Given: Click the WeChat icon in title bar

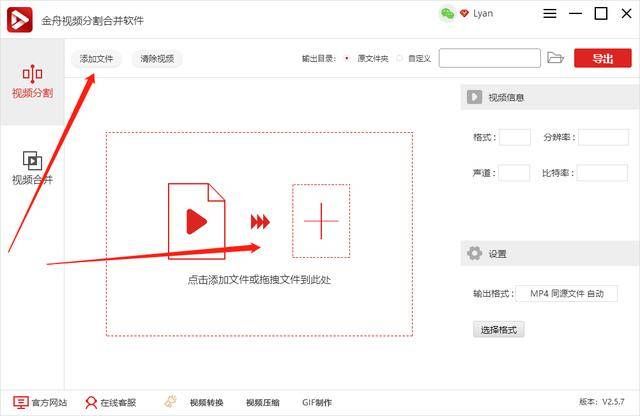Looking at the screenshot, I should tap(446, 13).
